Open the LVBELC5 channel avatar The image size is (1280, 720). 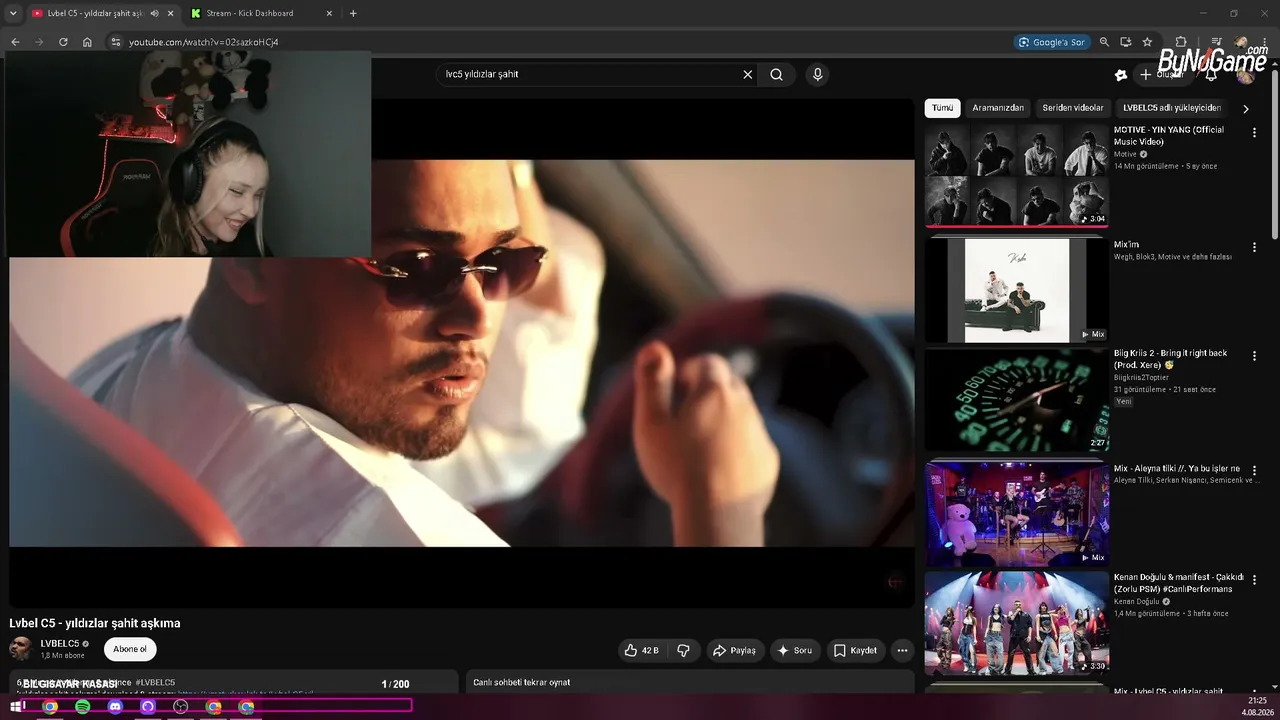[20, 649]
